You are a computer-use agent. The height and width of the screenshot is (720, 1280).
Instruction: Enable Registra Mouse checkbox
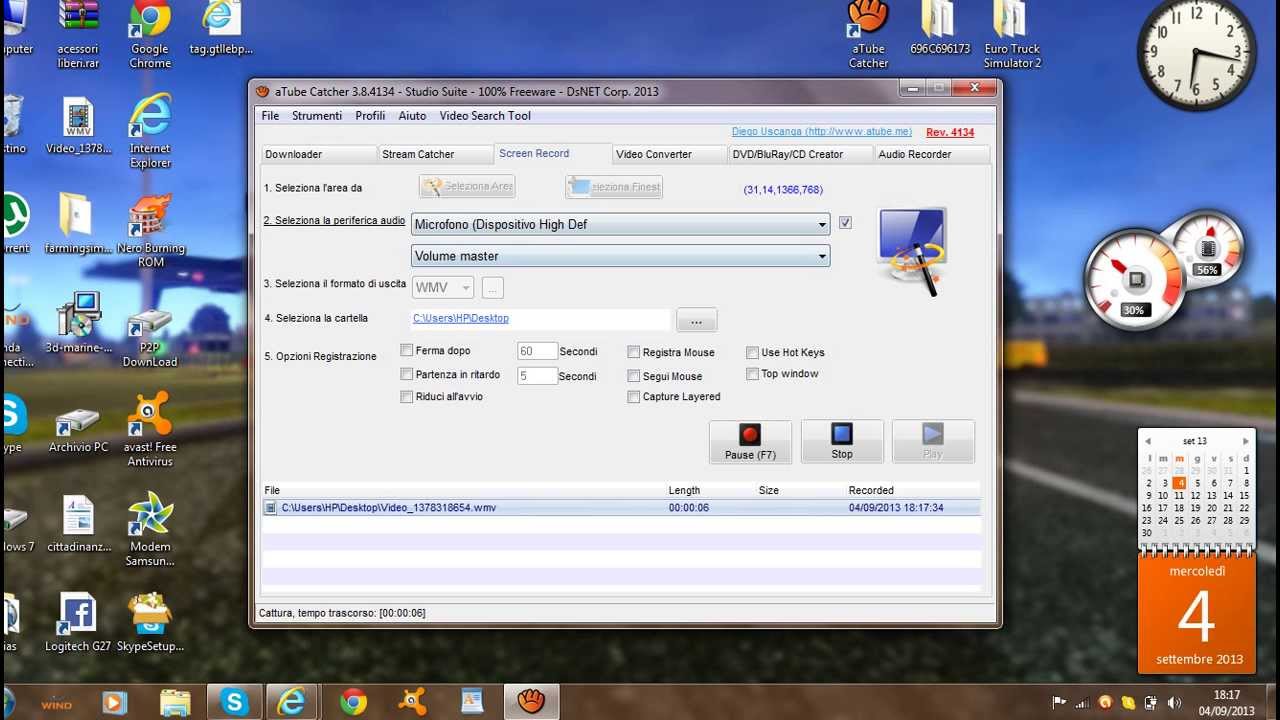click(633, 352)
